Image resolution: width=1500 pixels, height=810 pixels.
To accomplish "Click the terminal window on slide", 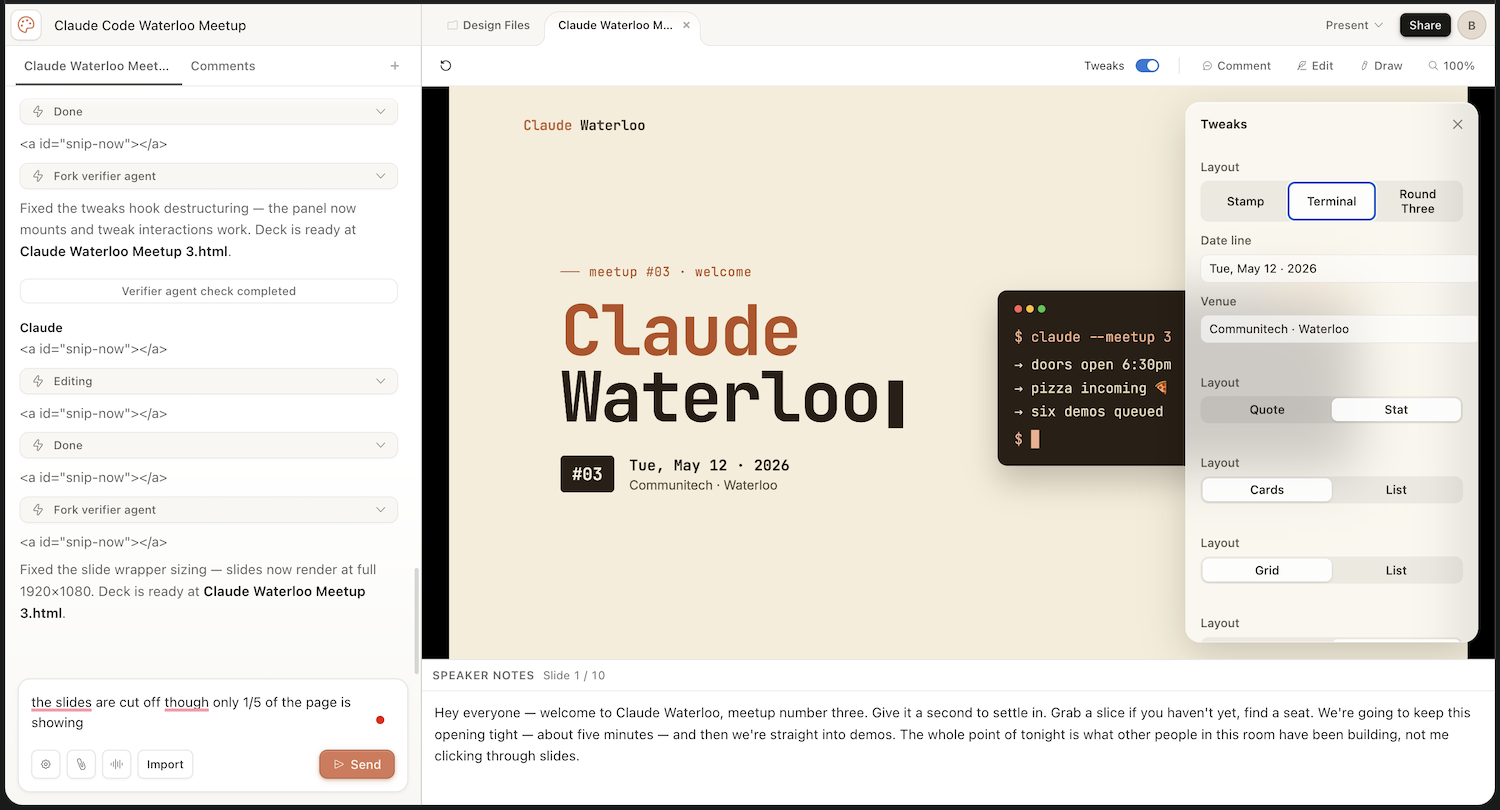I will 1092,378.
